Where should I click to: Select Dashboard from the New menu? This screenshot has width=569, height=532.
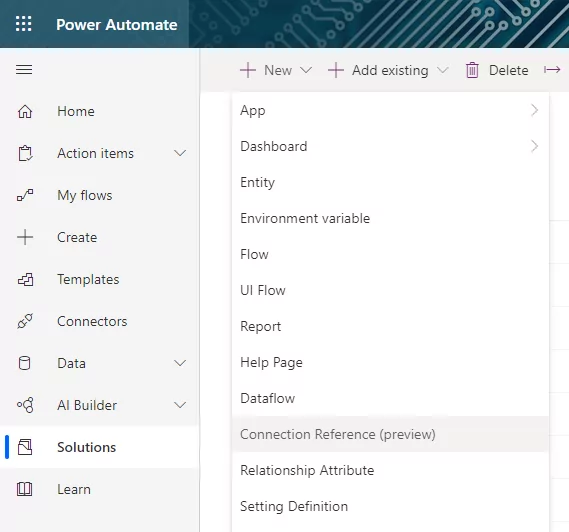(390, 146)
